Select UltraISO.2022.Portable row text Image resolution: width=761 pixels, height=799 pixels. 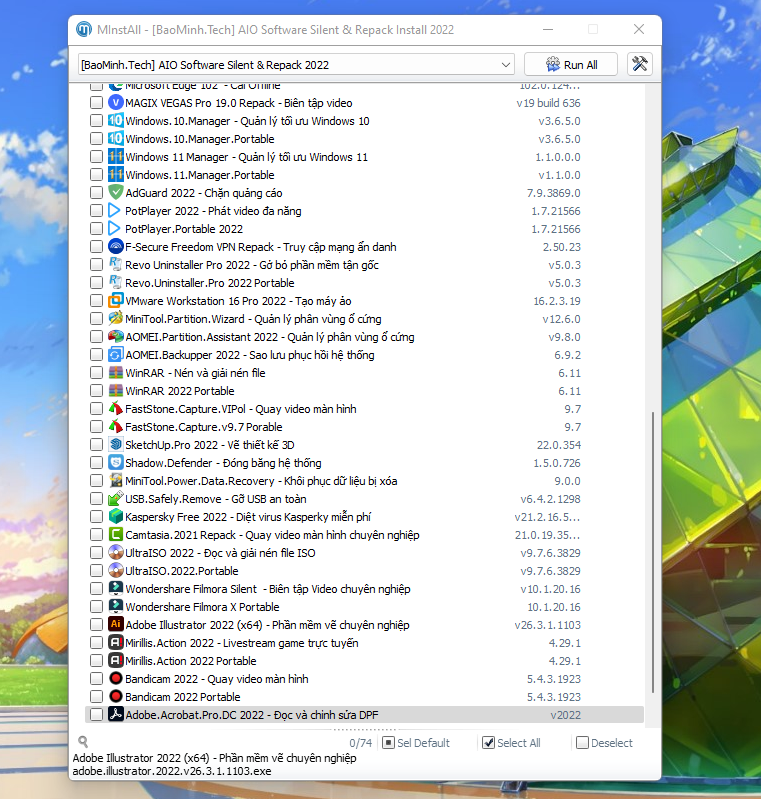(182, 571)
